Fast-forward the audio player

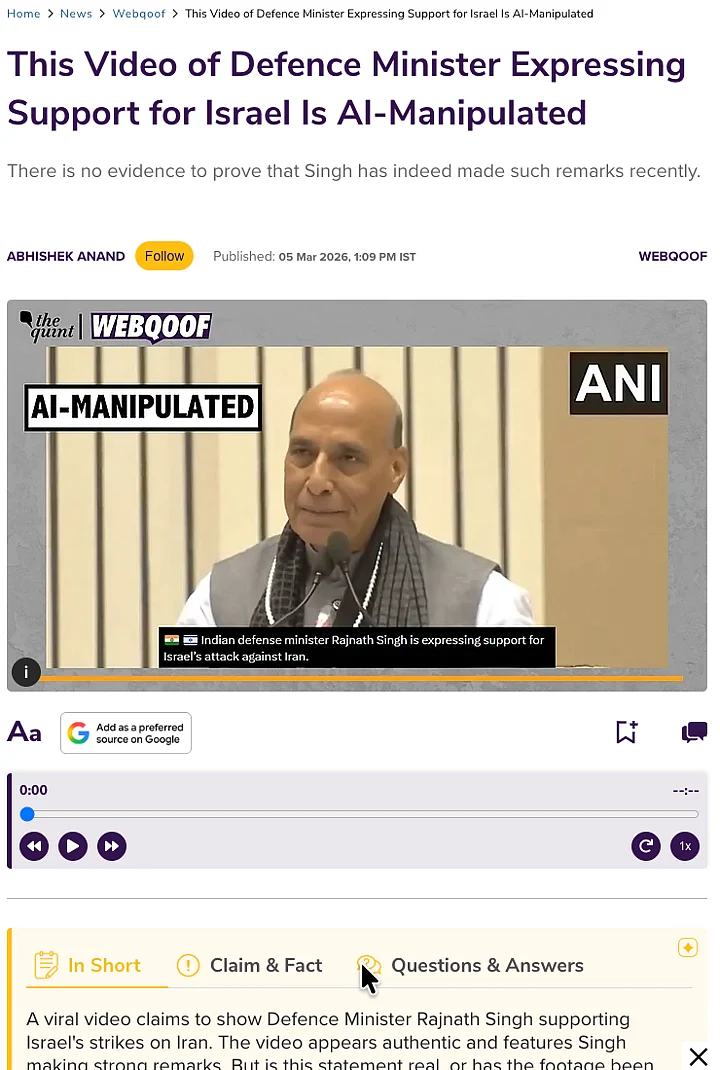(112, 847)
